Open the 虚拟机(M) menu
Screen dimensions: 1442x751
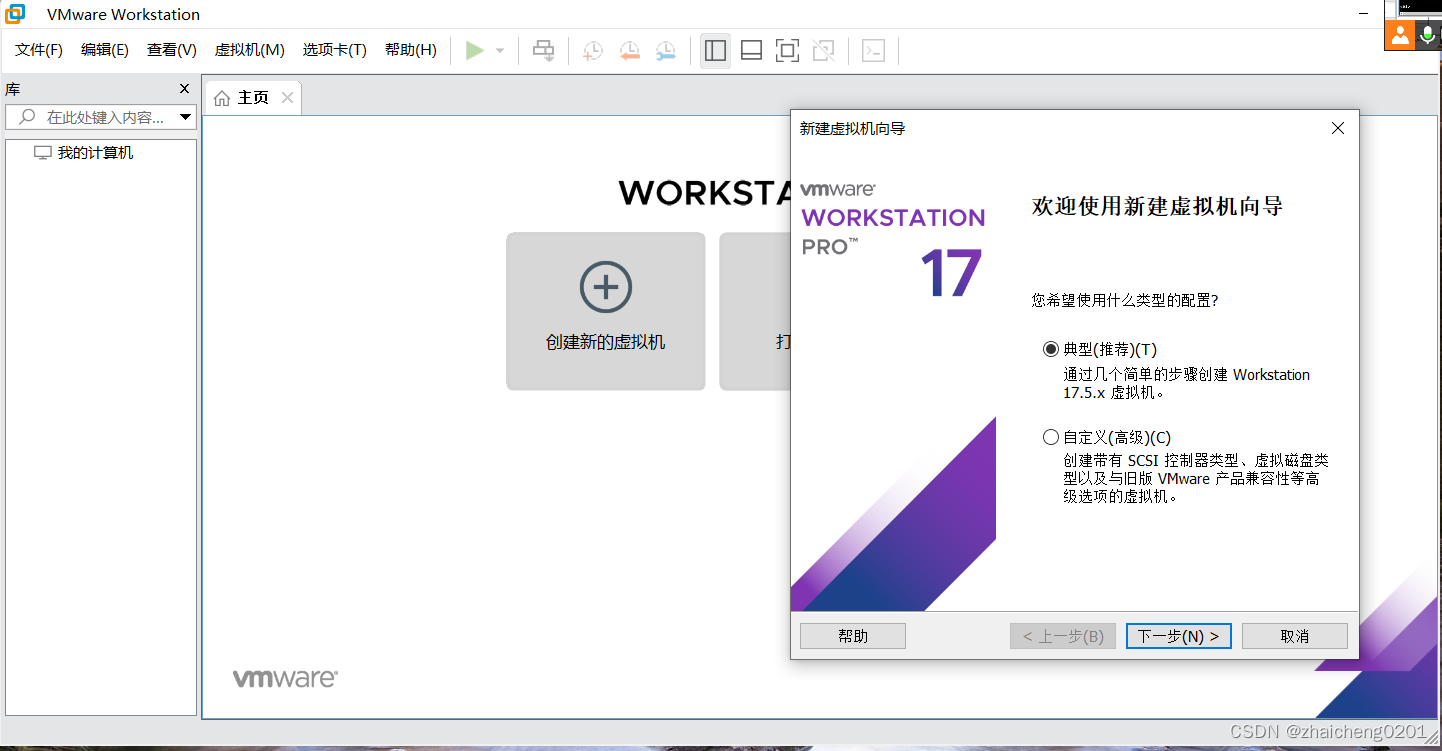[250, 50]
